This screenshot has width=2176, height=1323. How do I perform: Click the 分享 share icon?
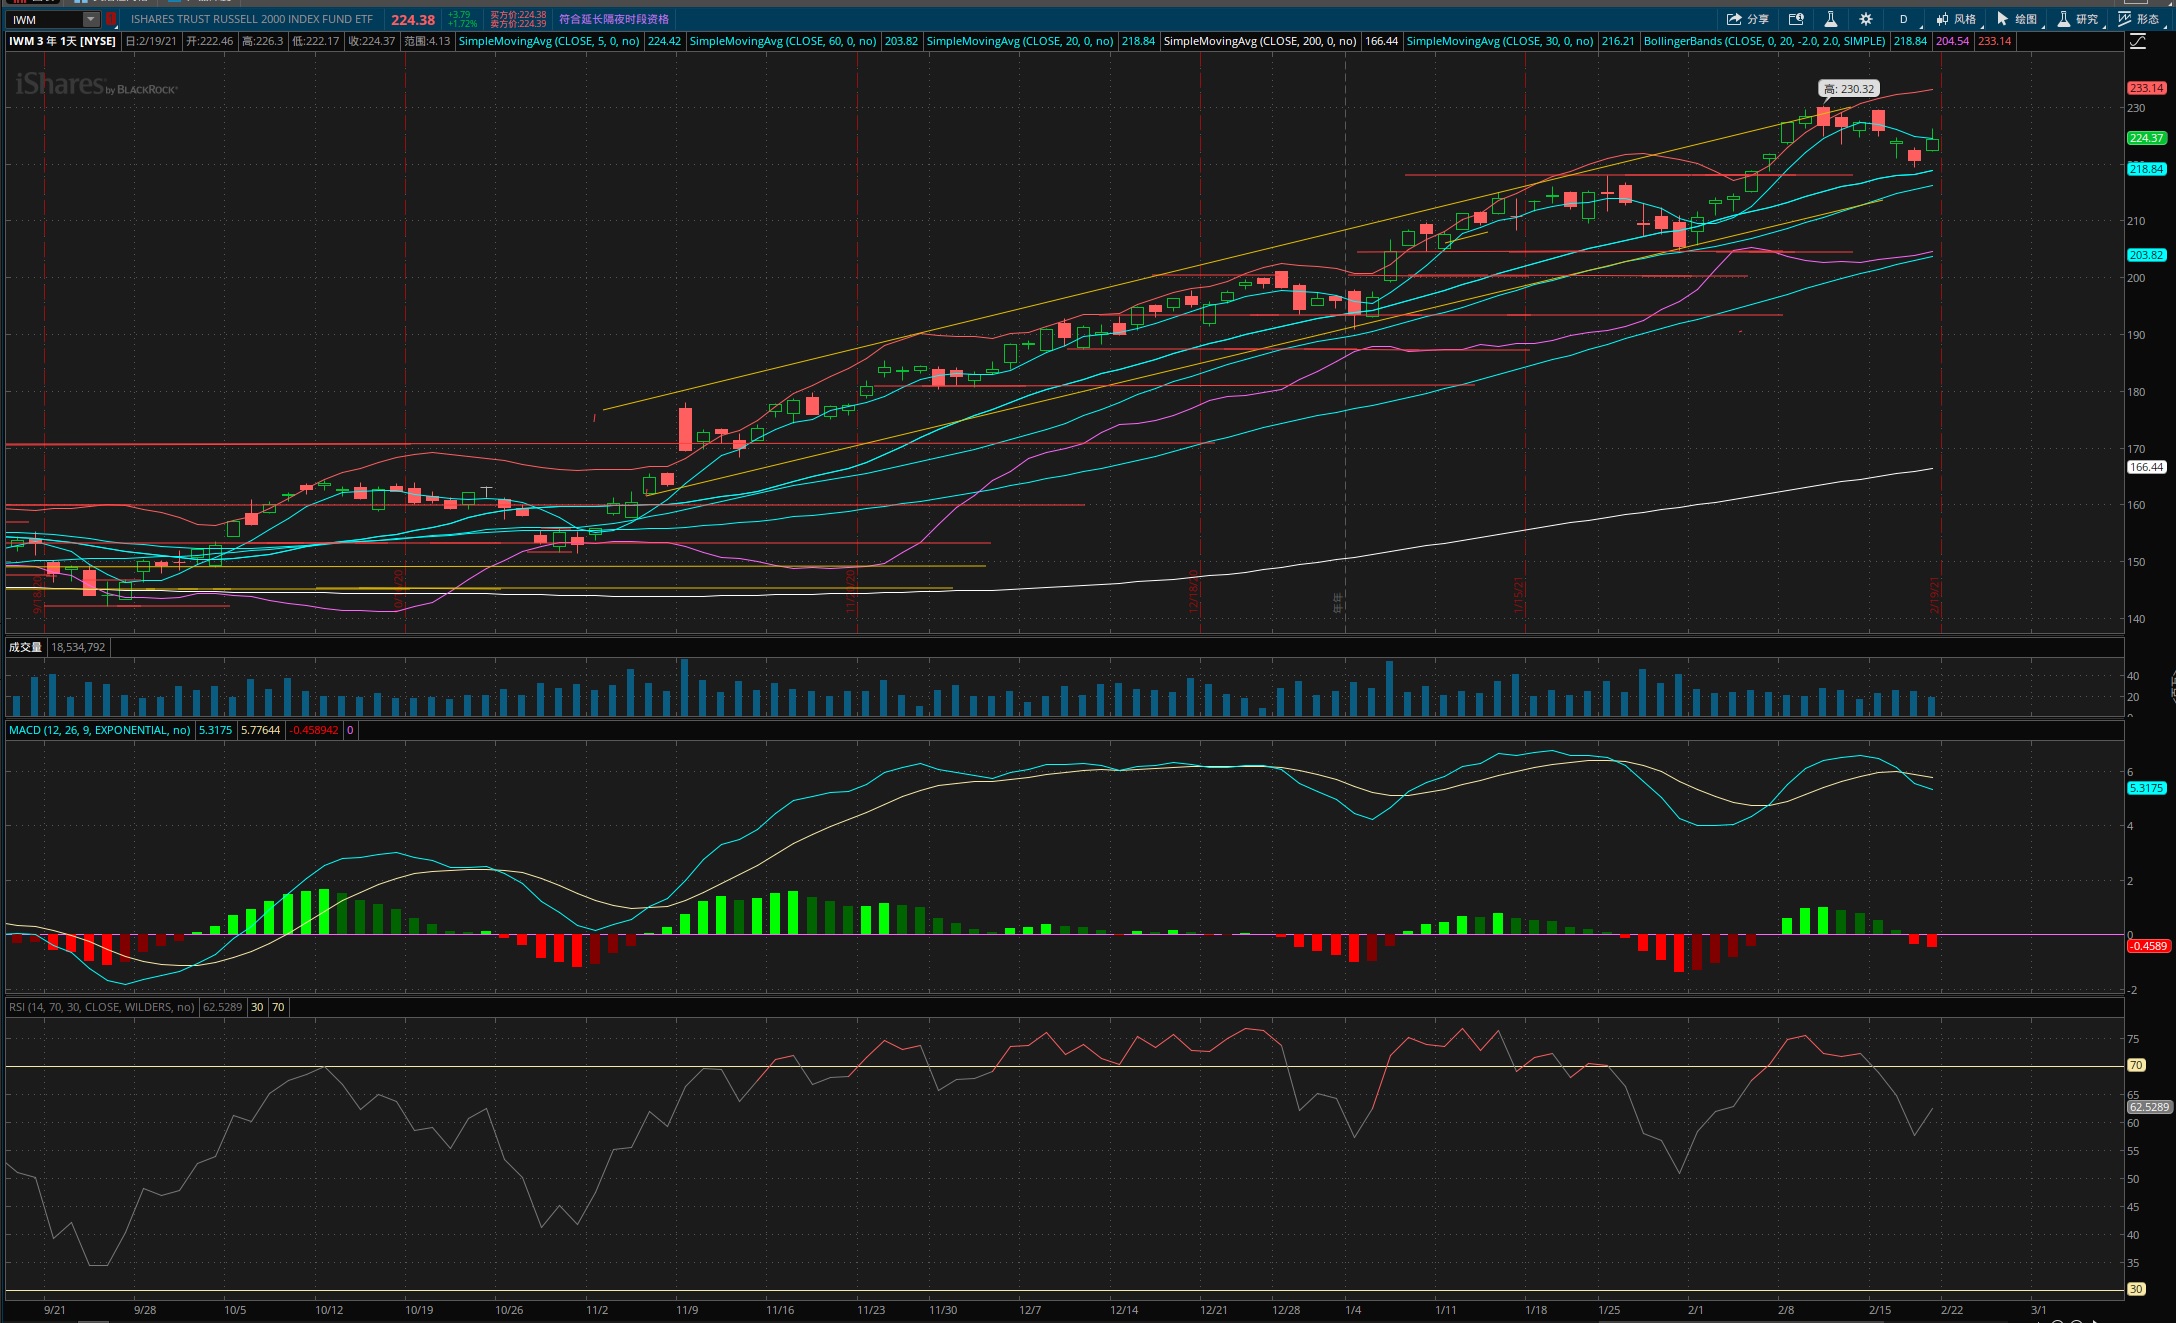1746,19
